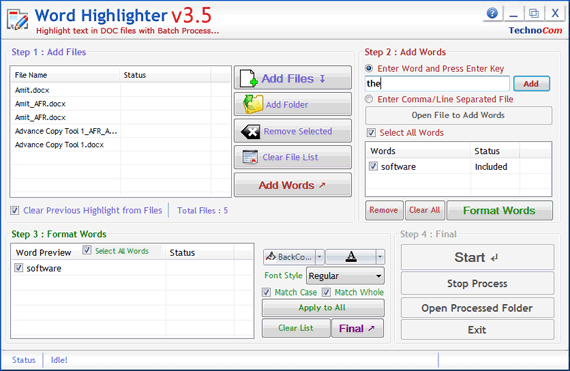Click the Total Files : 5 label
This screenshot has height=371, width=570.
(202, 210)
